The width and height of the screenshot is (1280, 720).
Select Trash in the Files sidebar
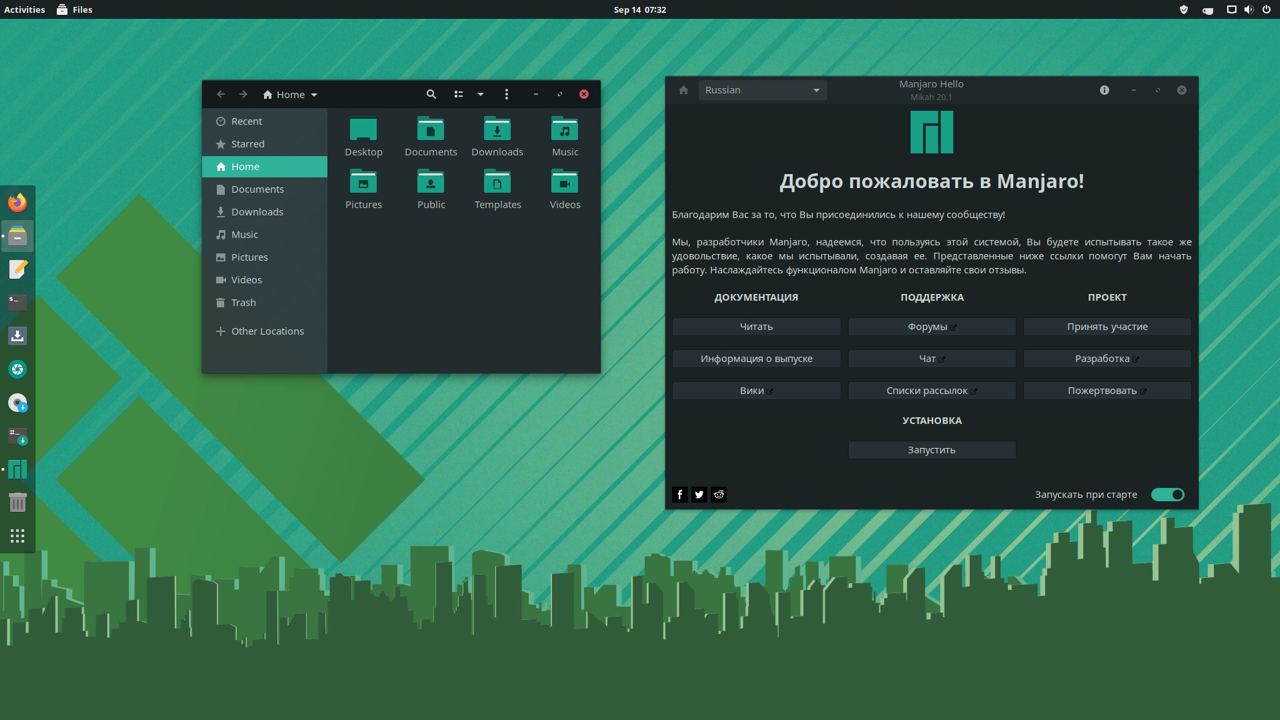point(265,302)
